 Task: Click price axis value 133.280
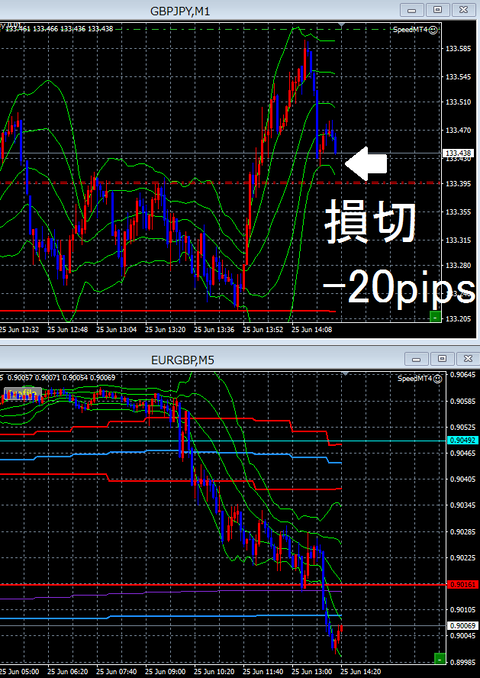(x=458, y=265)
